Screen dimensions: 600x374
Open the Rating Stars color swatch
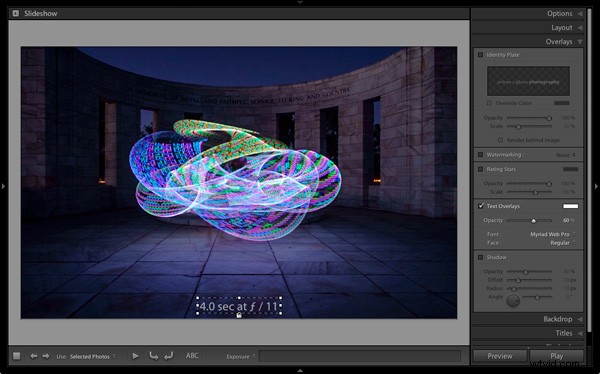571,169
